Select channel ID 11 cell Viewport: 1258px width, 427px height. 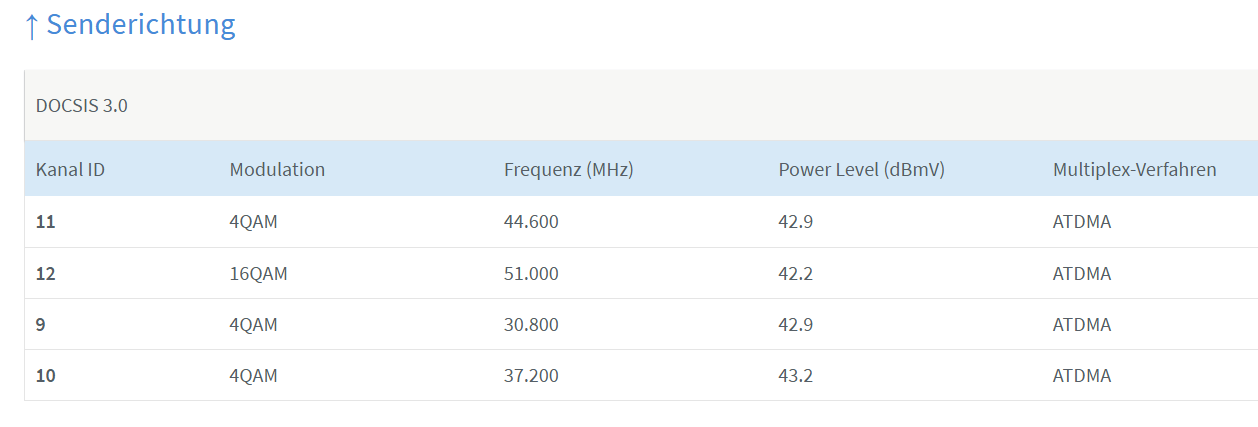click(45, 222)
